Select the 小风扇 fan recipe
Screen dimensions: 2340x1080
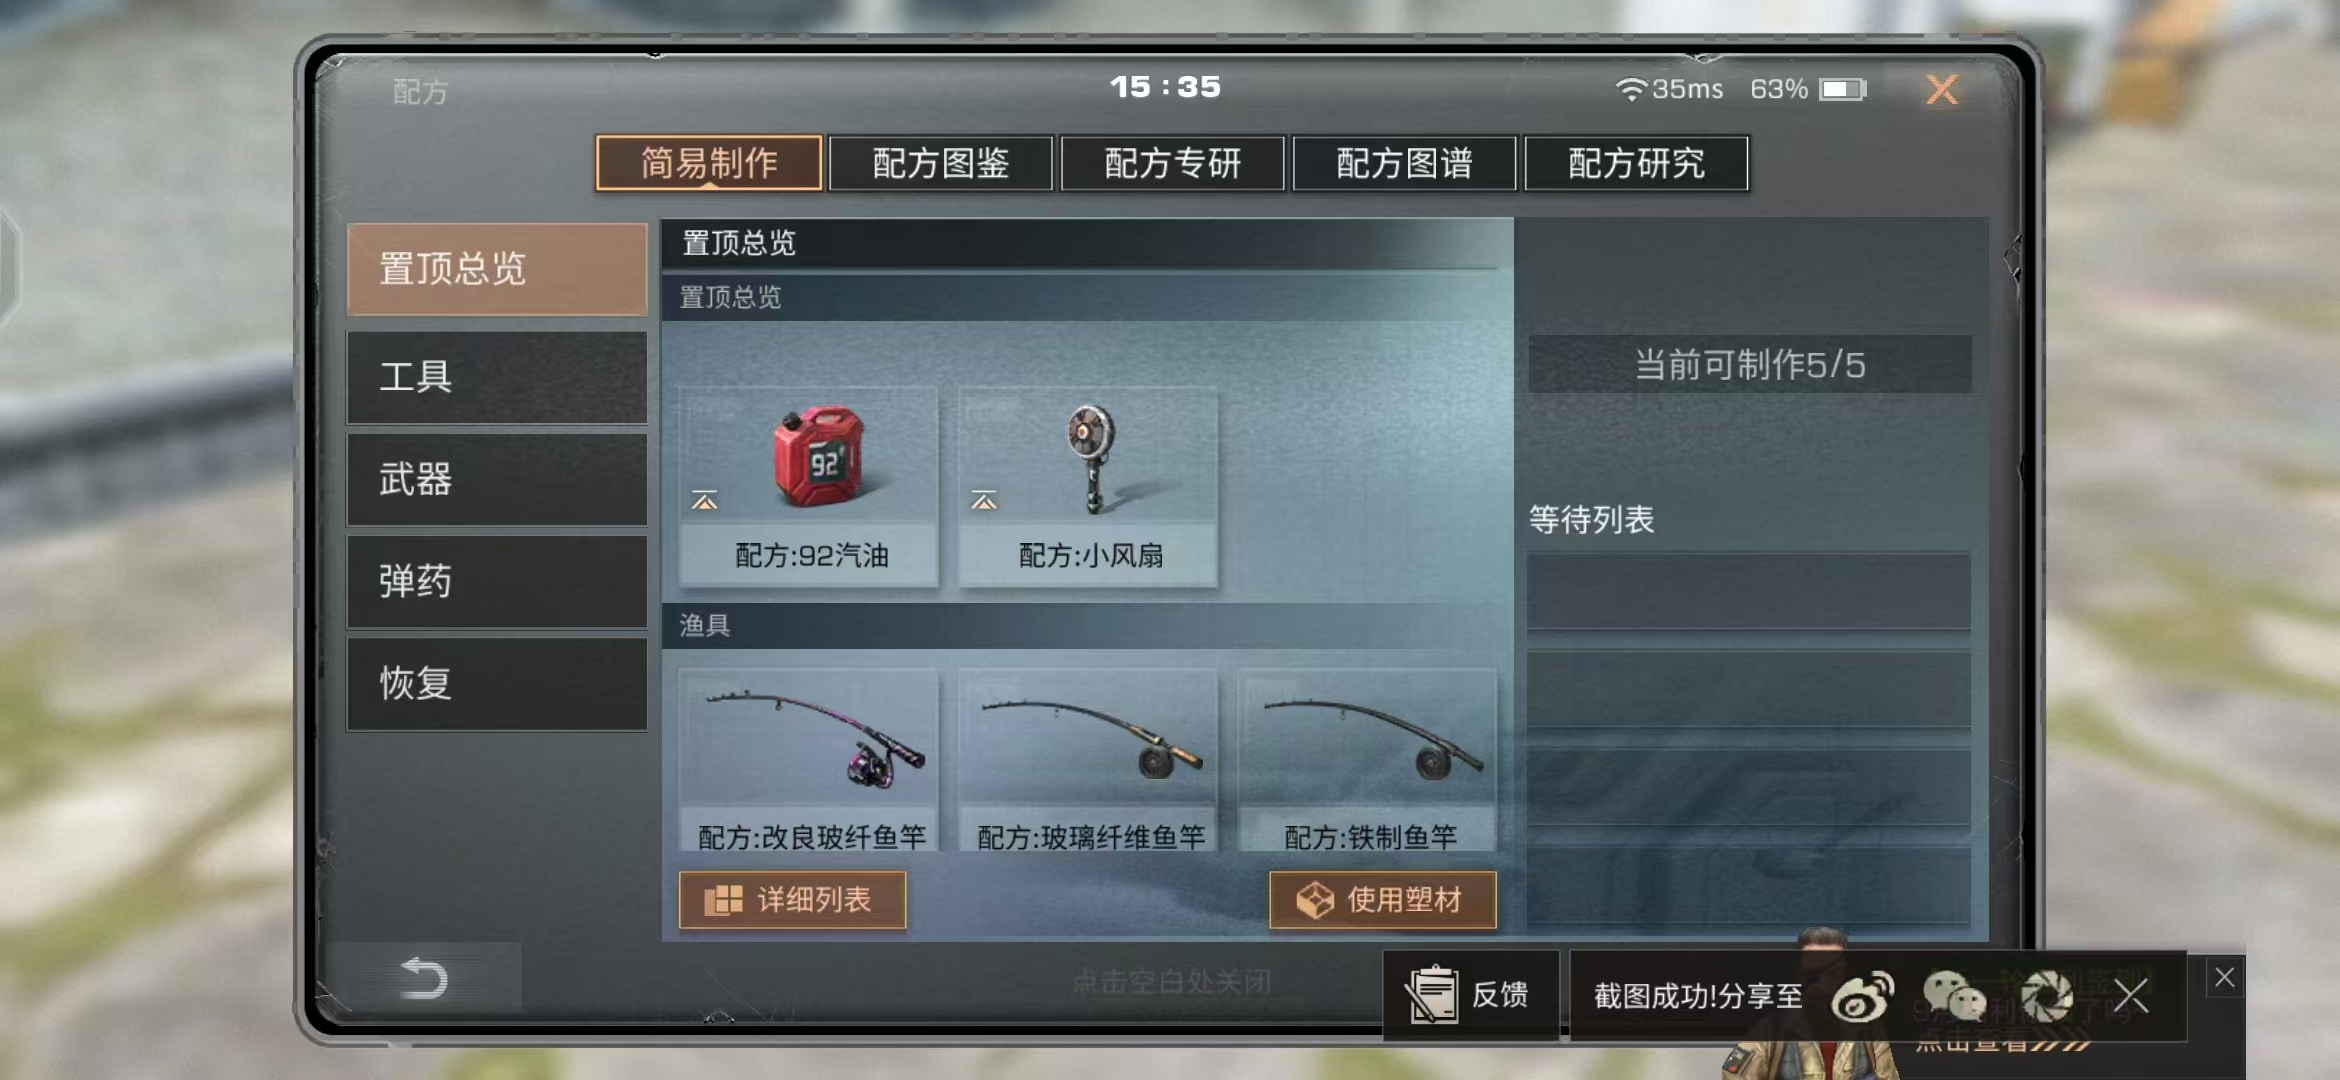click(1088, 487)
